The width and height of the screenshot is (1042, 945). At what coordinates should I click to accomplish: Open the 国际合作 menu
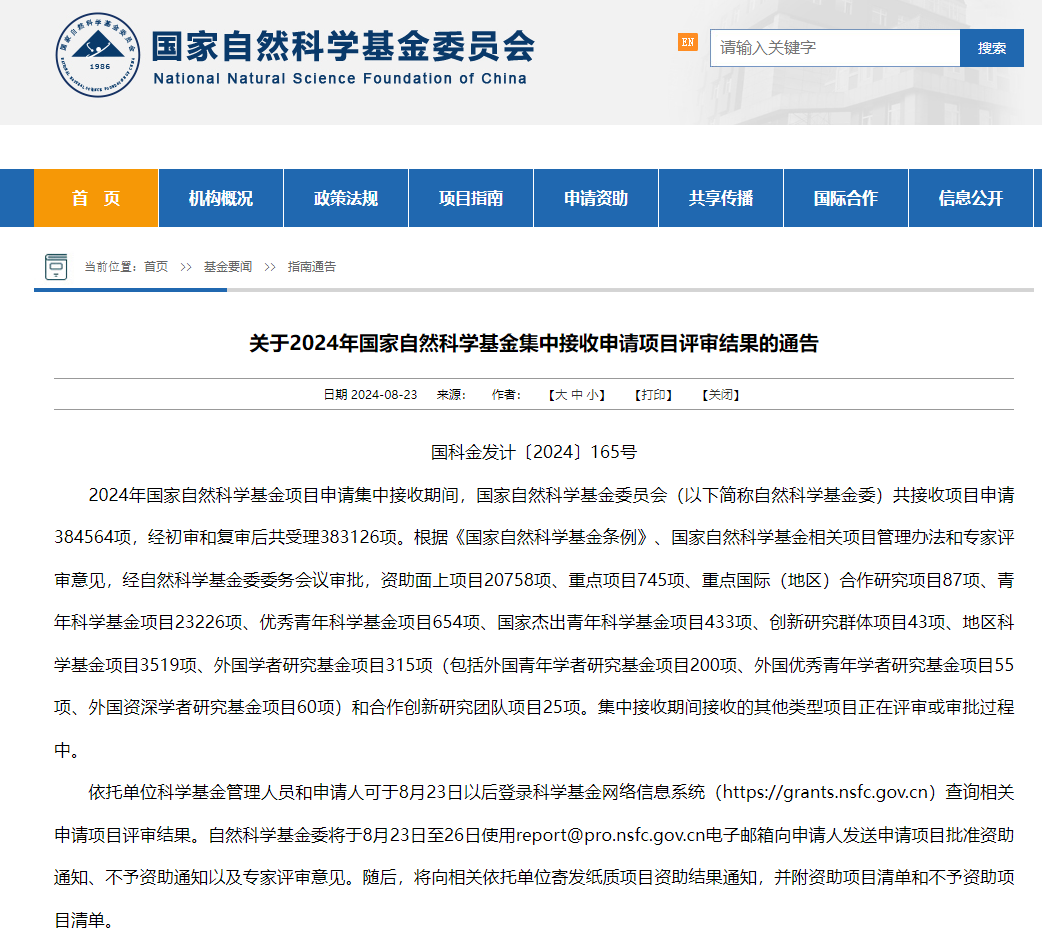click(x=846, y=198)
